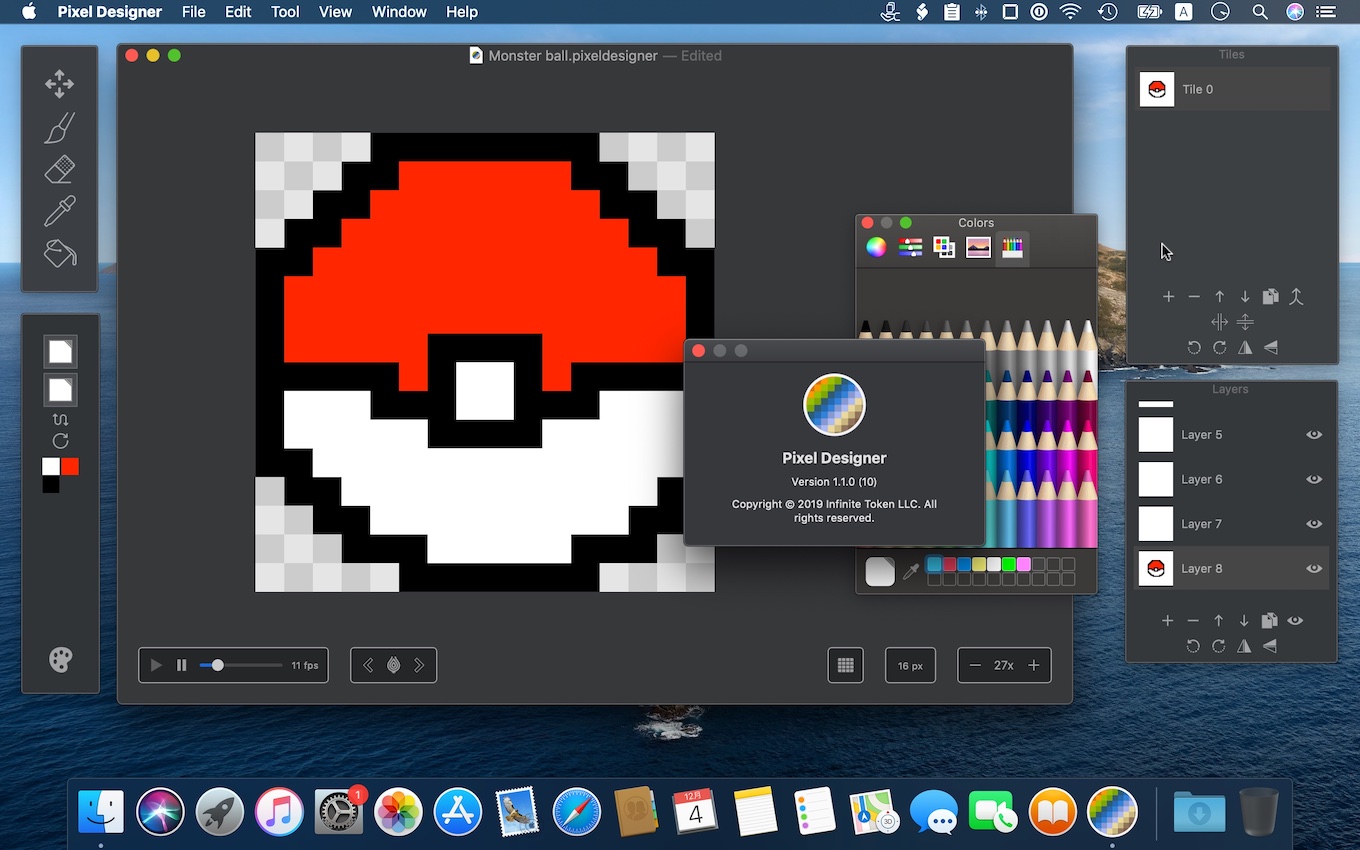This screenshot has height=850, width=1360.
Task: Switch to image palettes tab in Colors
Action: coord(978,247)
